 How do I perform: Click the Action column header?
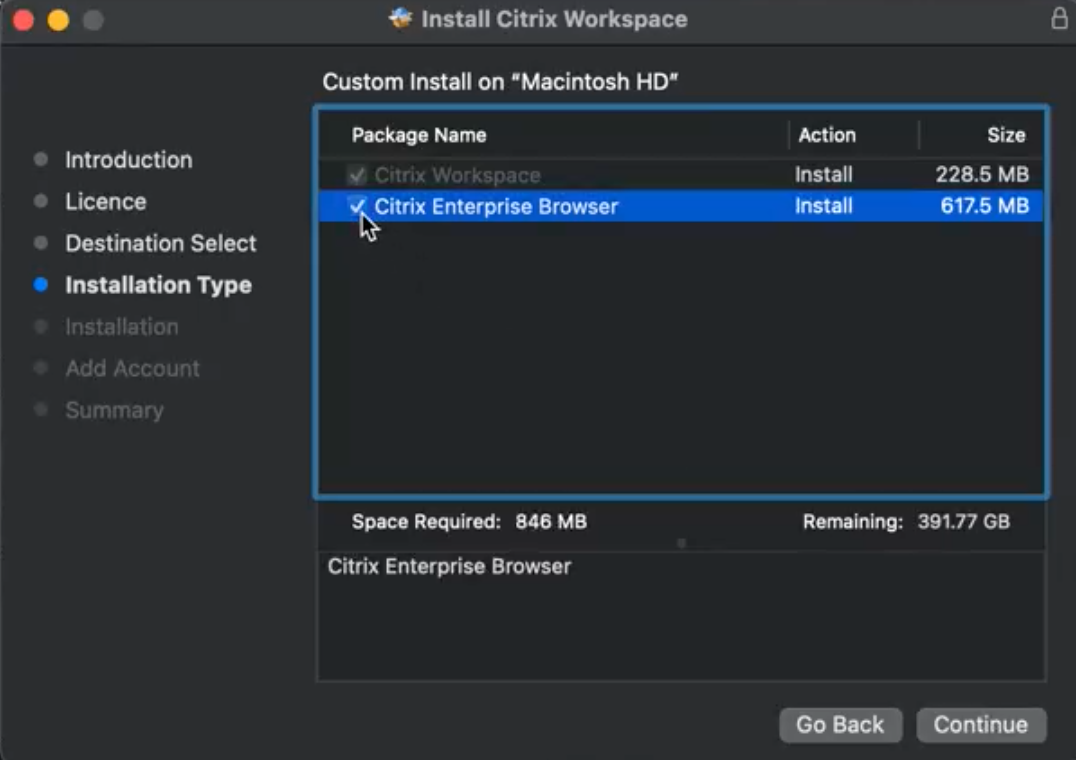(827, 135)
